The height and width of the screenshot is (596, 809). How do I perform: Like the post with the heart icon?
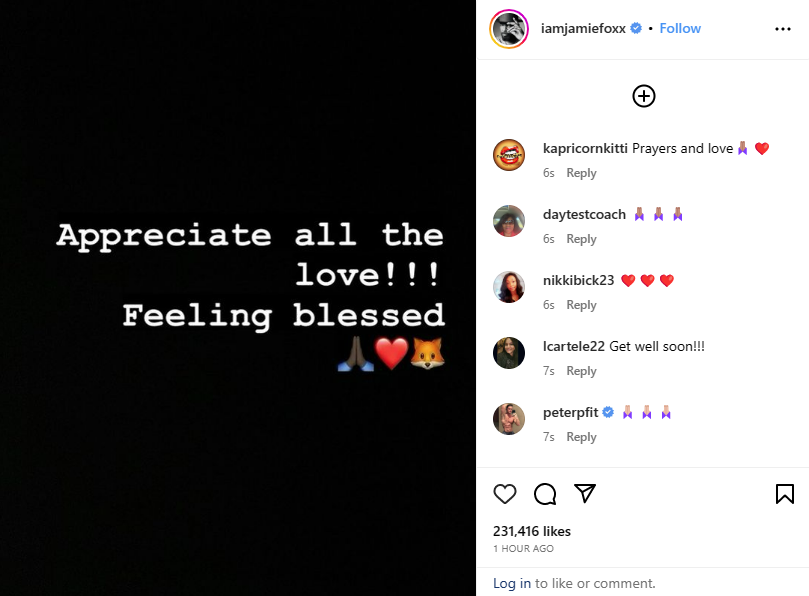point(505,494)
